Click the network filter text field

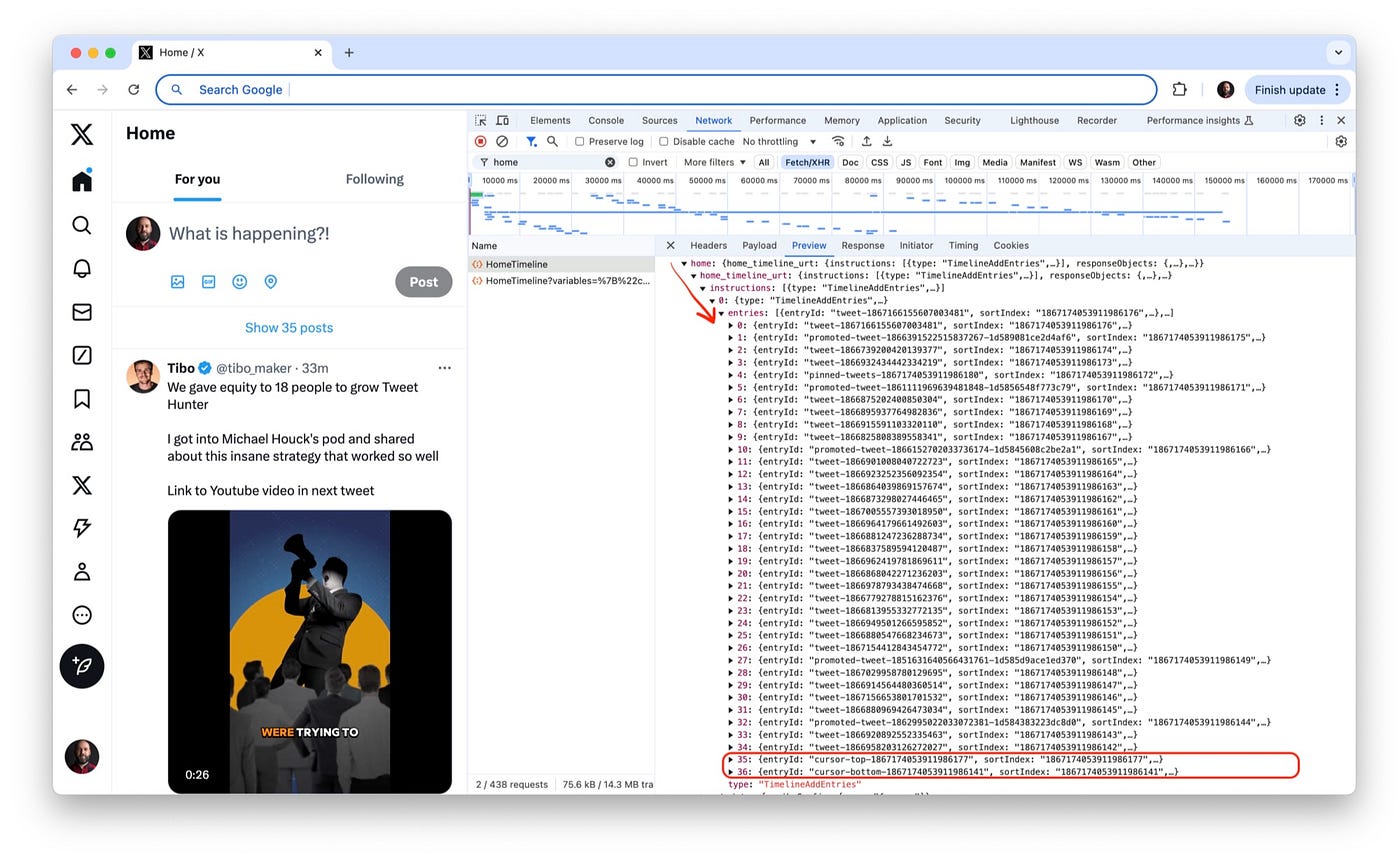(549, 162)
